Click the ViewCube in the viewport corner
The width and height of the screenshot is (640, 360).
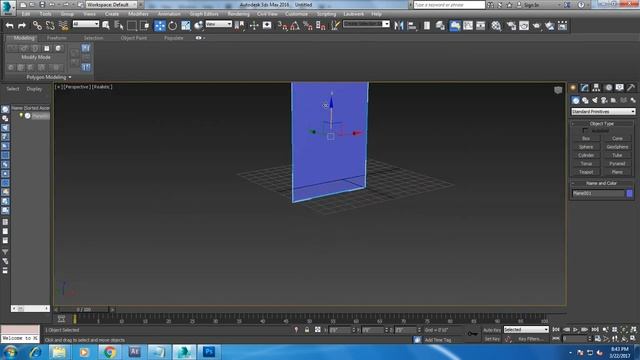click(x=558, y=90)
